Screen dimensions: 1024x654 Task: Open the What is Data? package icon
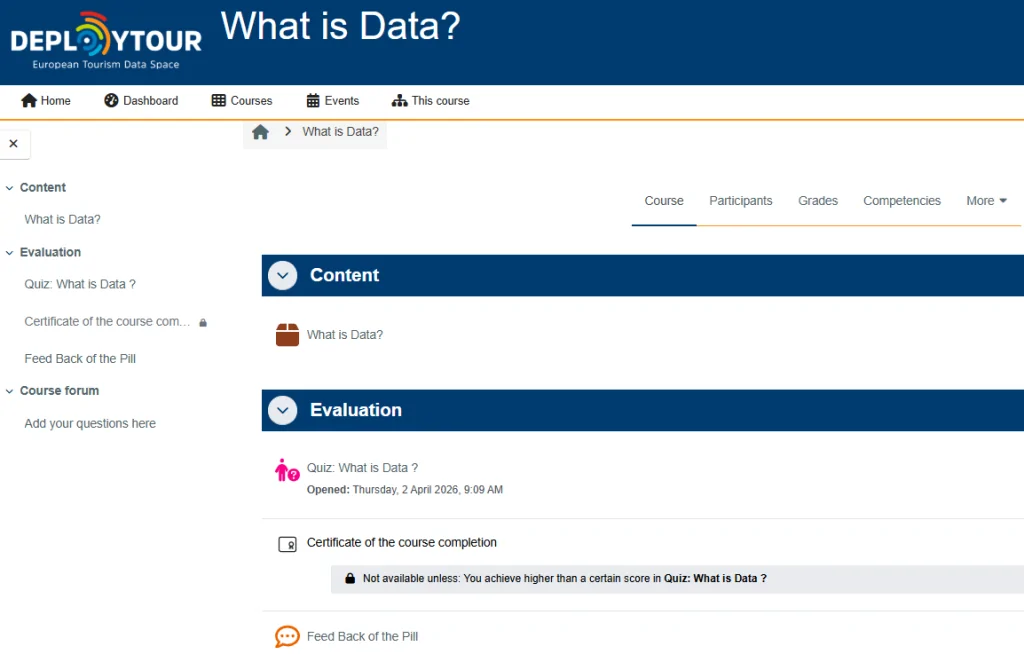(287, 335)
